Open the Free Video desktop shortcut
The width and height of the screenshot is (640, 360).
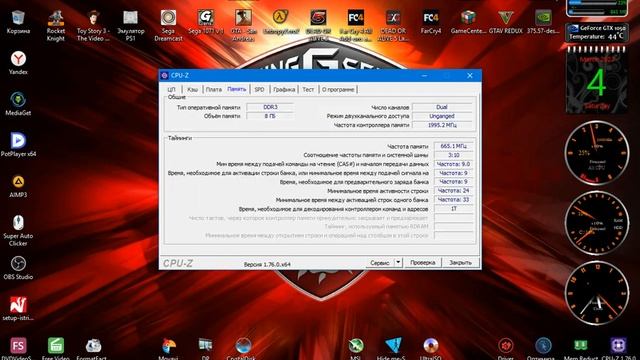[x=56, y=348]
